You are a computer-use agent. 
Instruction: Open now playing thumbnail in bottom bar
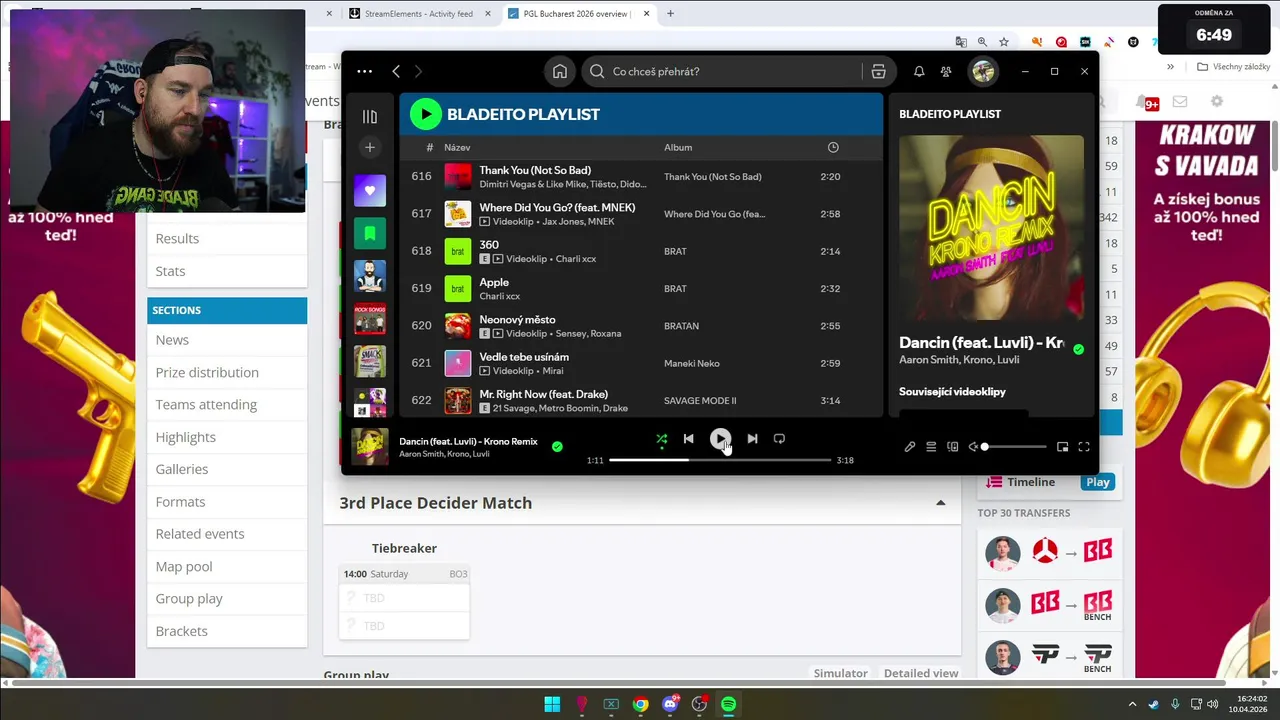point(370,447)
